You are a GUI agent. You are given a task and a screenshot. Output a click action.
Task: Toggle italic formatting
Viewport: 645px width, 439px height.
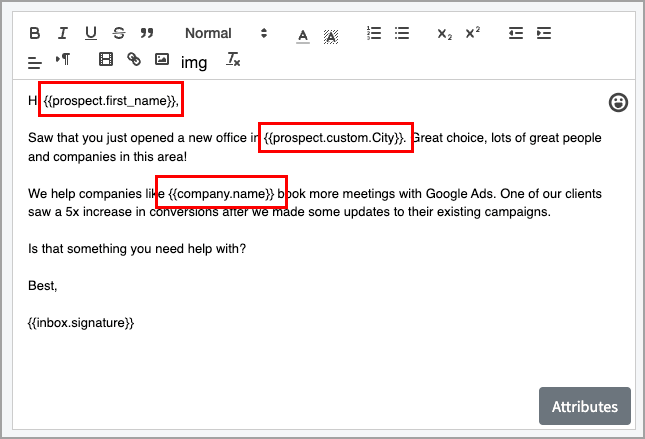coord(63,33)
